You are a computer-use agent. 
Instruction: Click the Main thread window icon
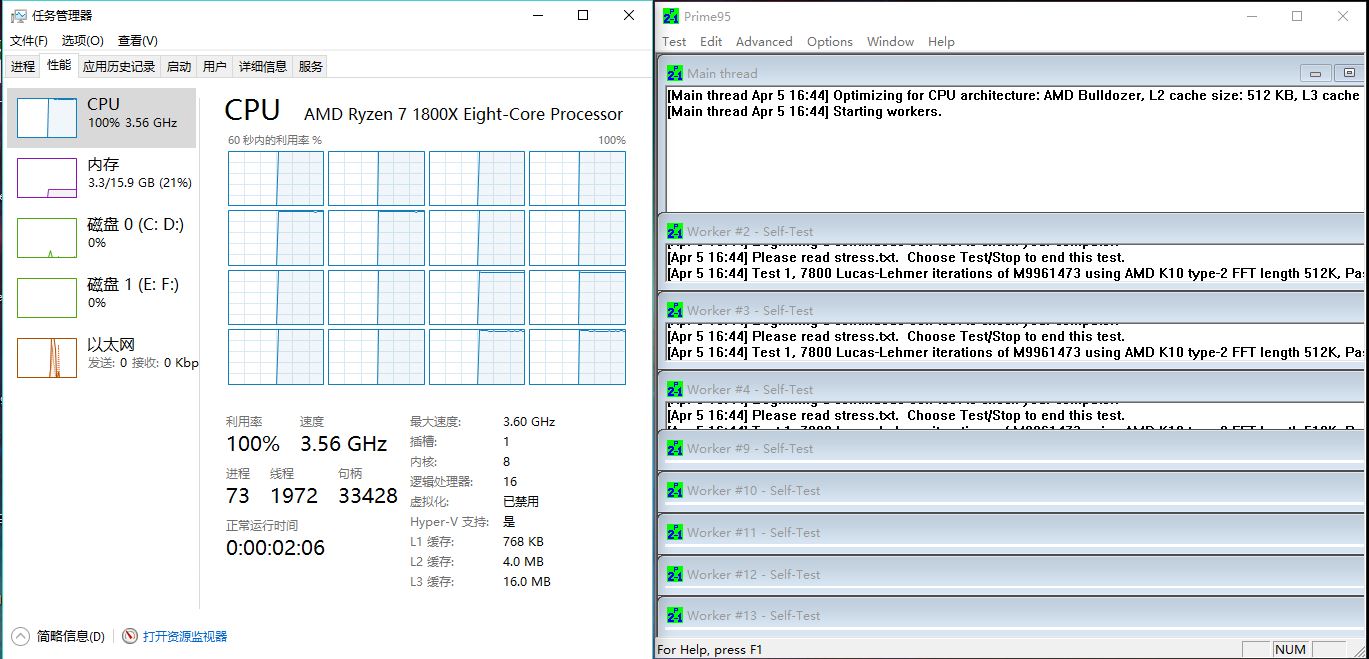(675, 73)
